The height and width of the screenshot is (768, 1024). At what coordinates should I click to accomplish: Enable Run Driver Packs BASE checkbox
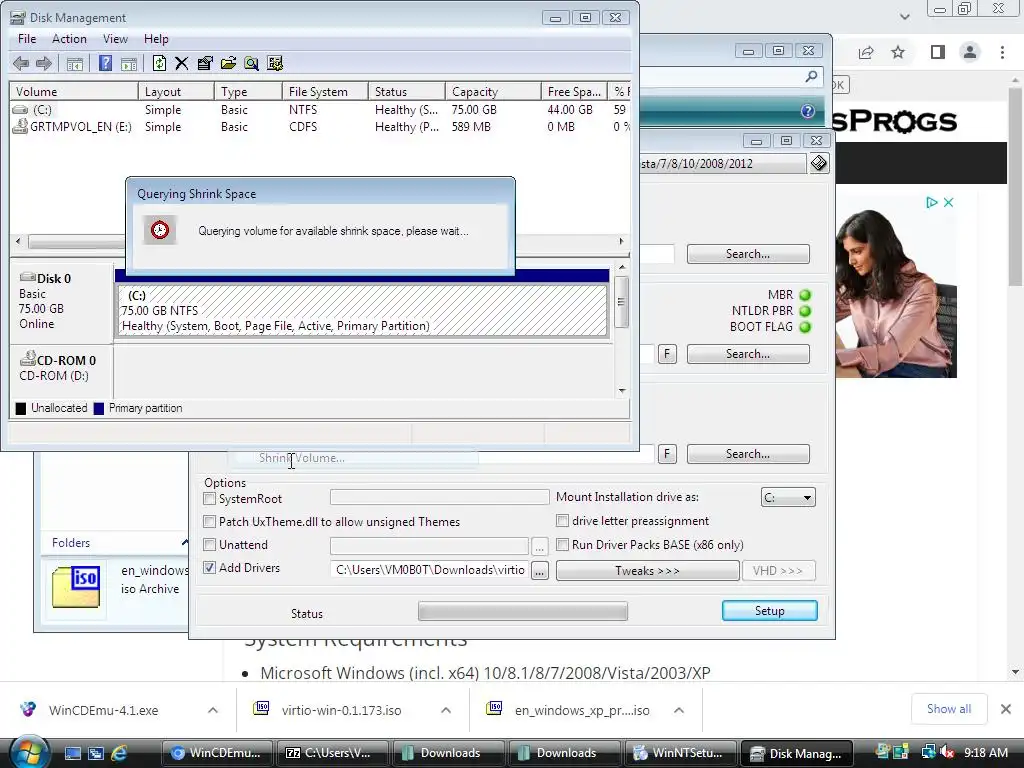pyautogui.click(x=562, y=545)
